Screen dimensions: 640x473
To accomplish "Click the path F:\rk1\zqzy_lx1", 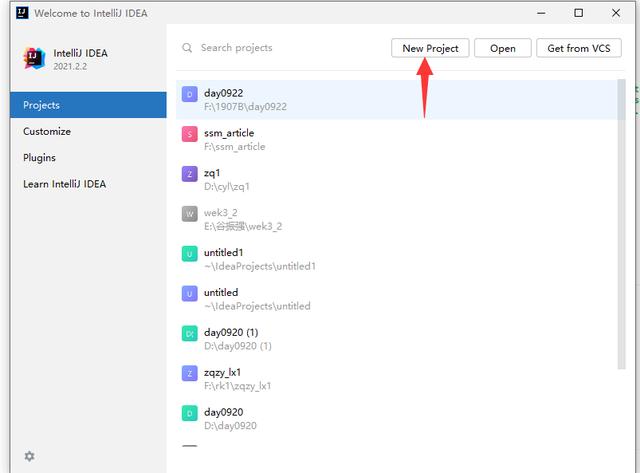I will pos(238,386).
